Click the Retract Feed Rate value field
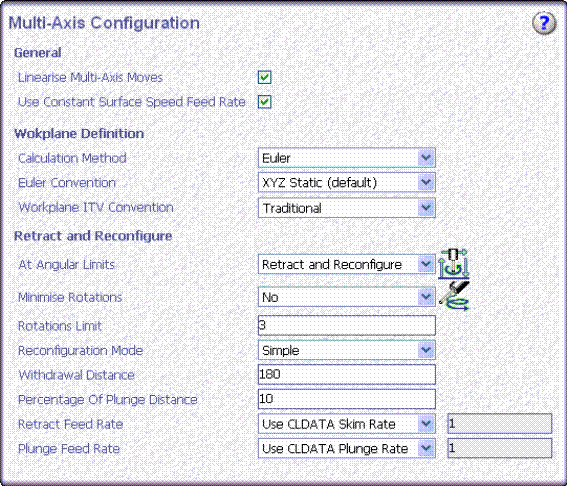This screenshot has height=488, width=569. point(500,423)
